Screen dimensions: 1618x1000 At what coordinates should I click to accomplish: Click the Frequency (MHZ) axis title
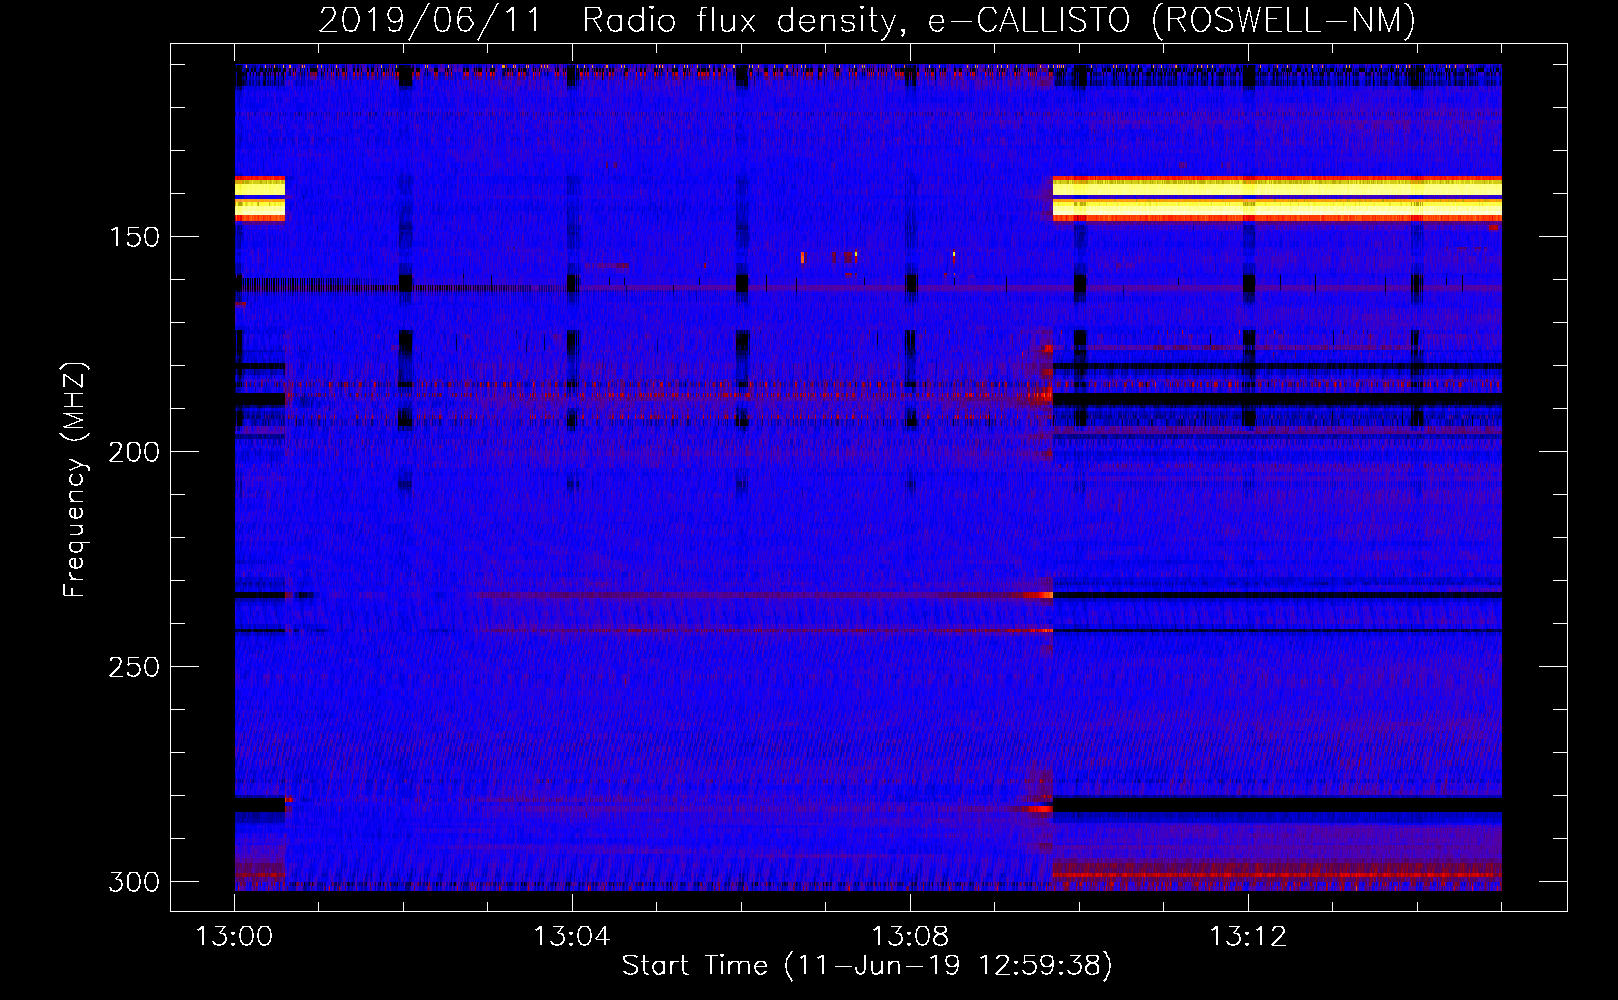pyautogui.click(x=75, y=479)
